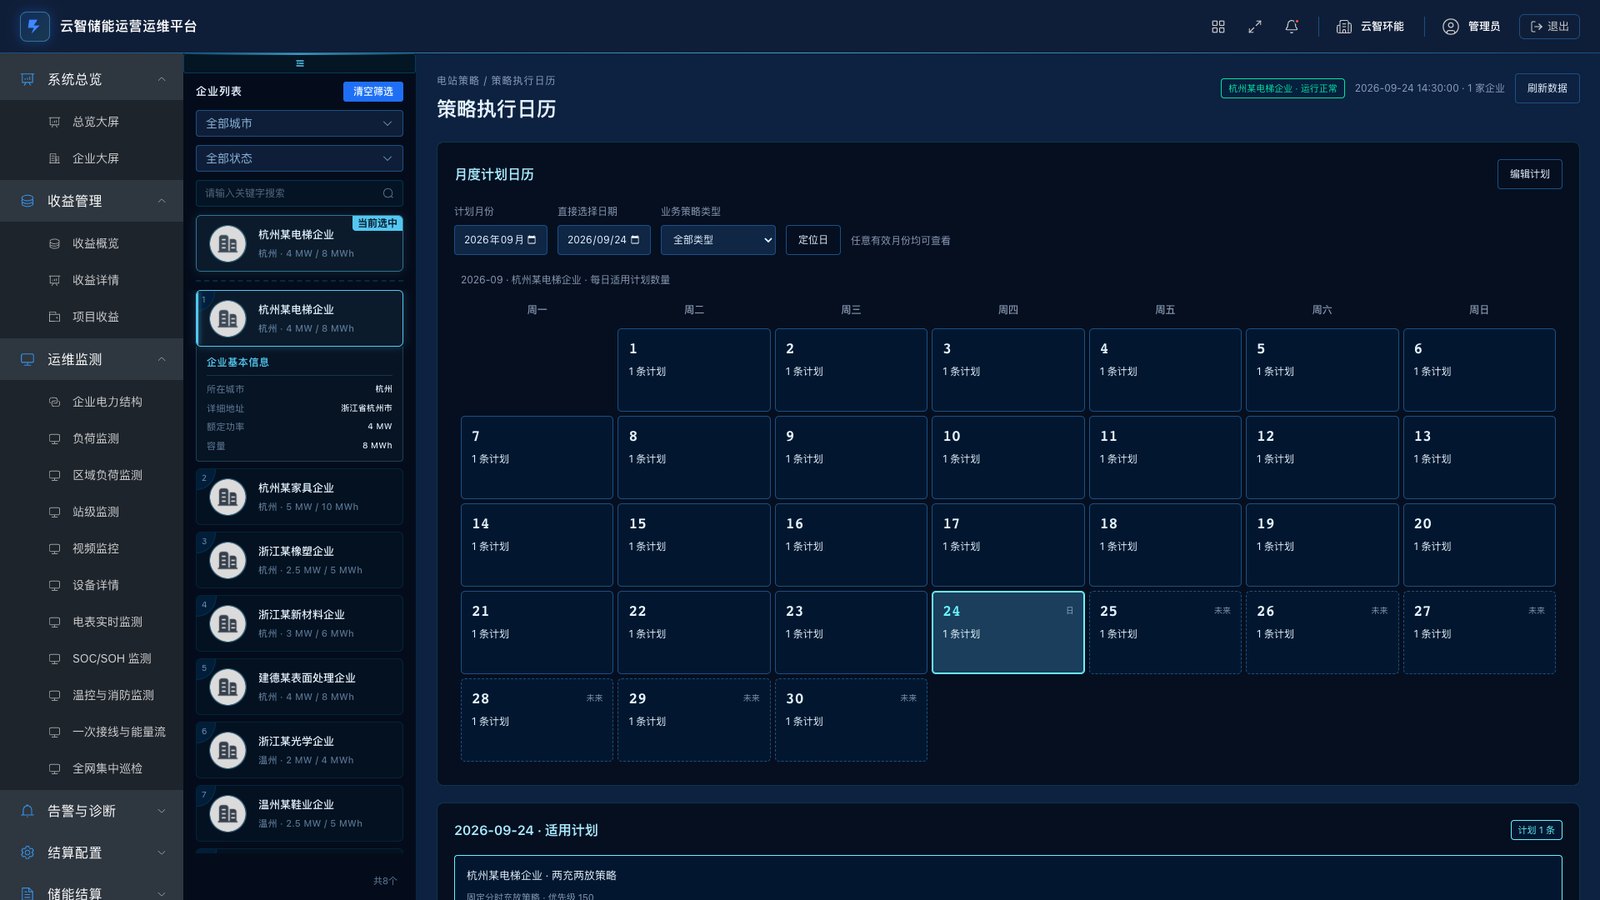Click building avatar of 浙江某光学企业
The width and height of the screenshot is (1600, 900).
pyautogui.click(x=228, y=750)
